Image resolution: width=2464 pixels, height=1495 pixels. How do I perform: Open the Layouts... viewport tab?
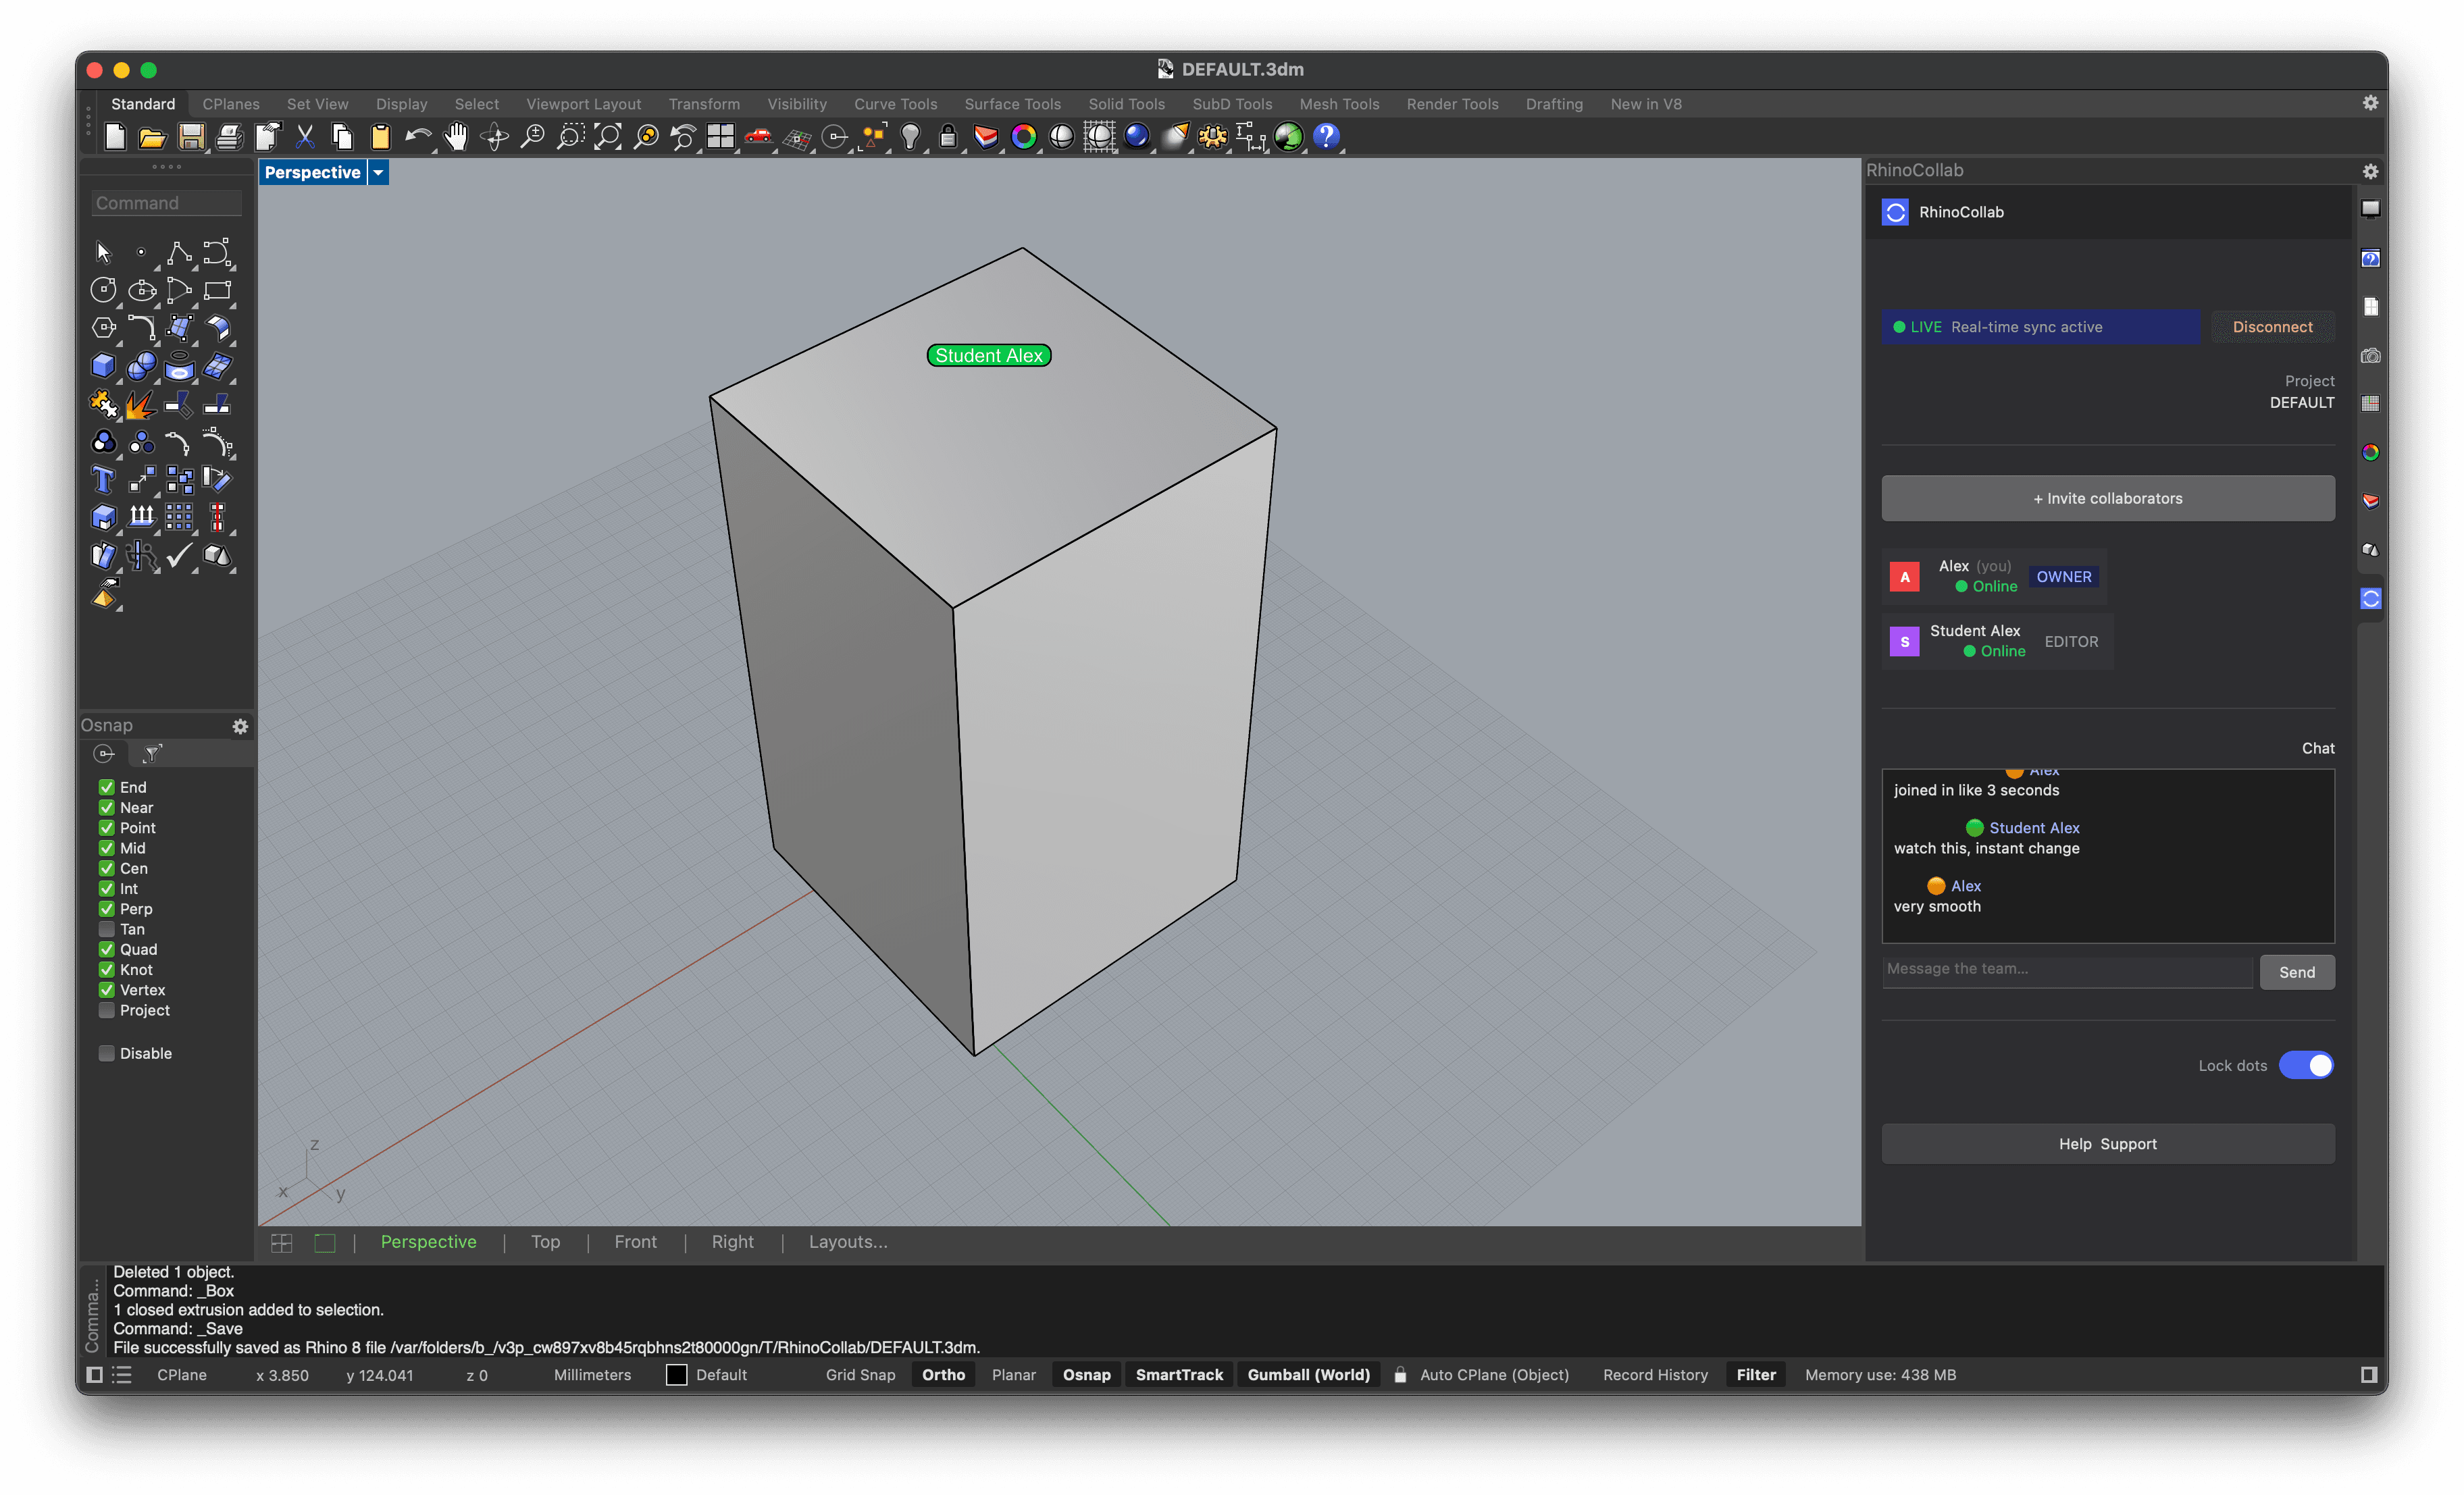point(848,1242)
